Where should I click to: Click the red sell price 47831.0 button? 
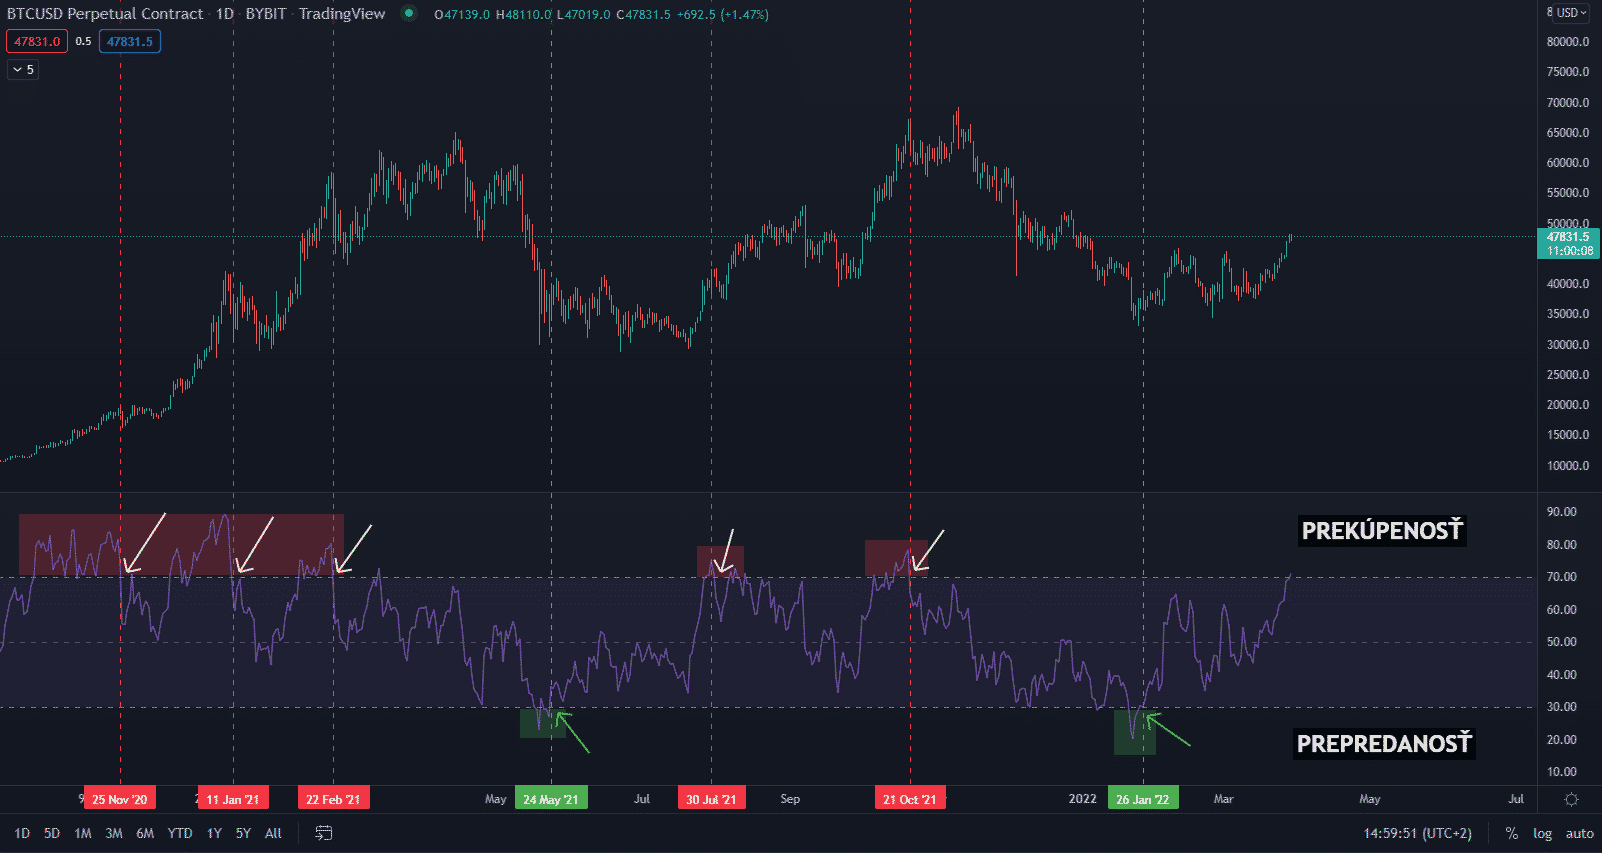click(x=37, y=42)
